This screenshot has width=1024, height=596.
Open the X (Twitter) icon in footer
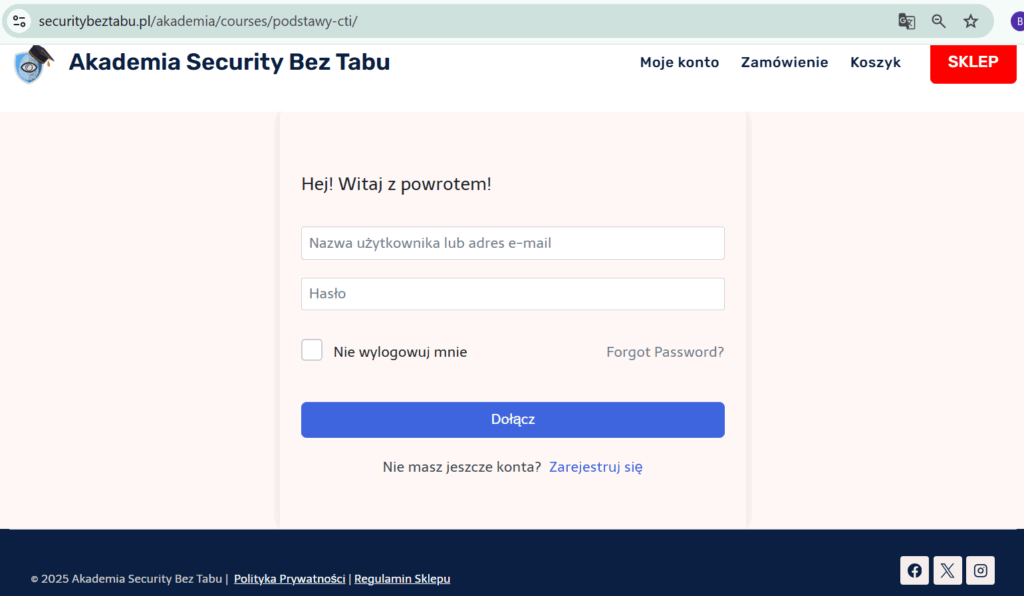[948, 571]
